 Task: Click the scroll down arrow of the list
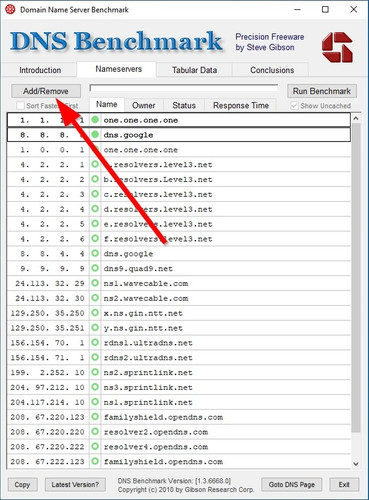(x=356, y=464)
